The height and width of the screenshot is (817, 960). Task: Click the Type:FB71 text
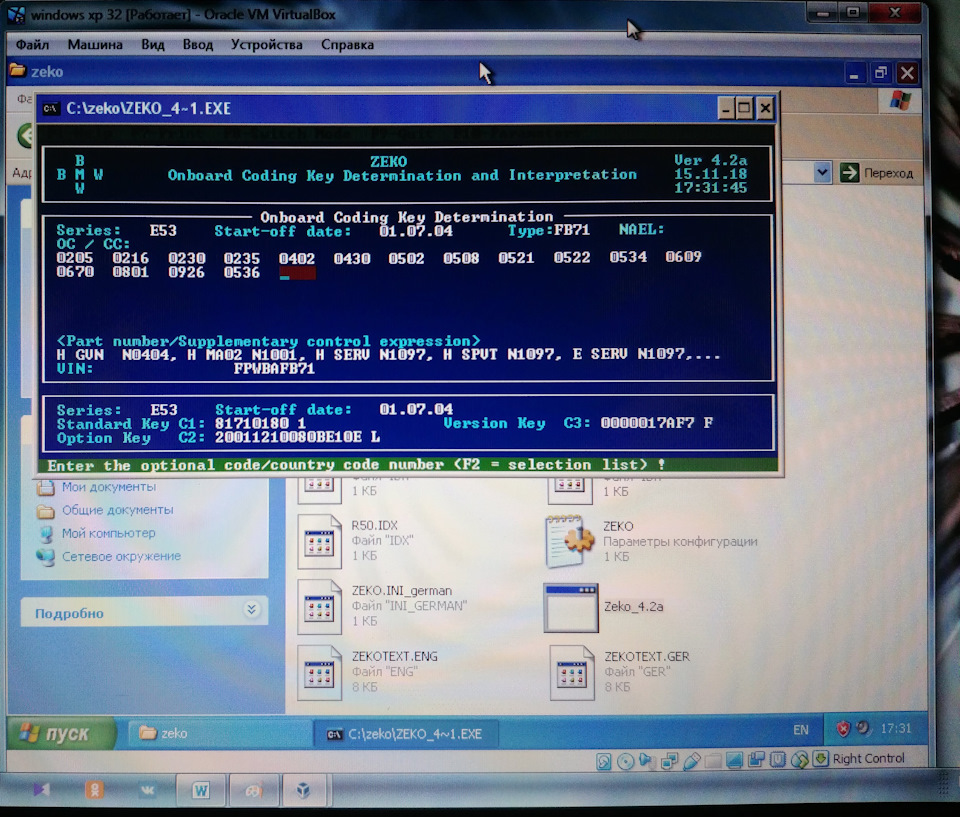click(x=549, y=230)
